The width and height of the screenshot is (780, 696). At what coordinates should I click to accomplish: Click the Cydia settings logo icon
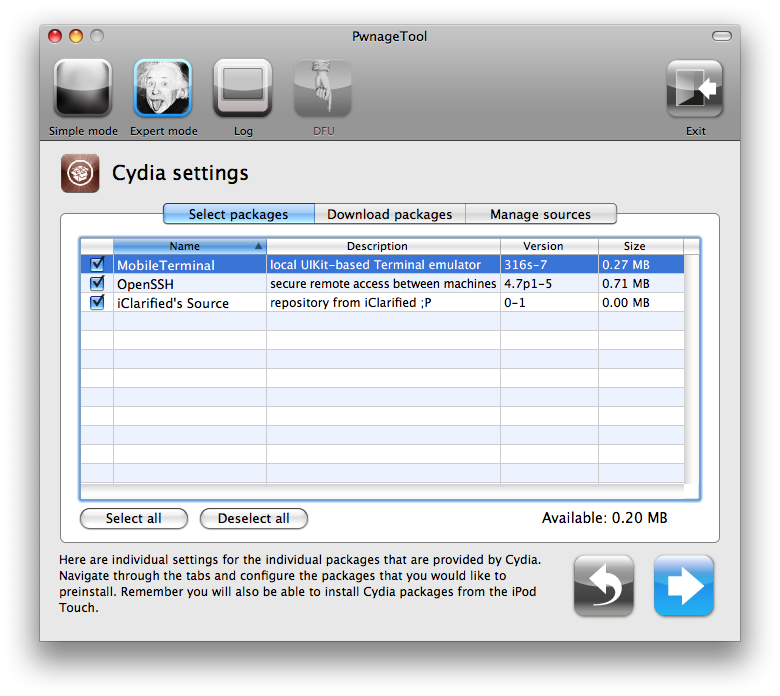pyautogui.click(x=80, y=173)
